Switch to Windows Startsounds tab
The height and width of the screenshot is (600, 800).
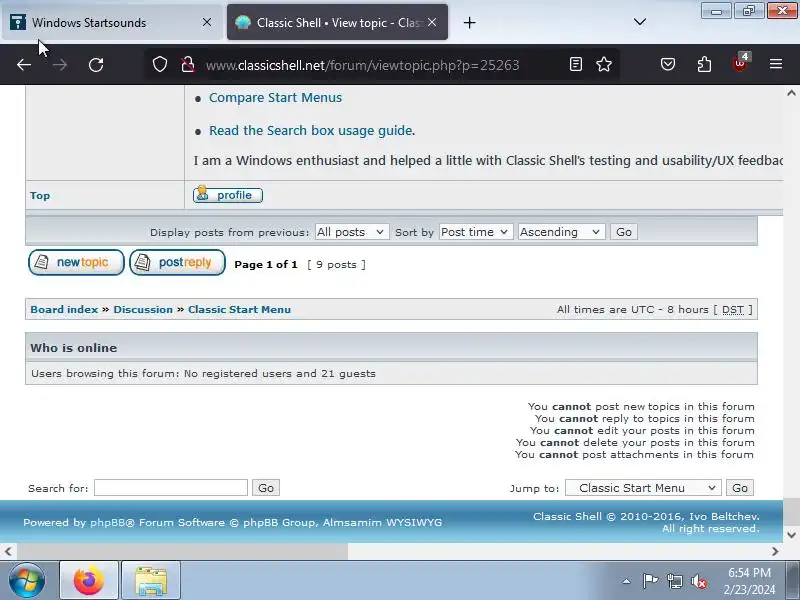(111, 22)
